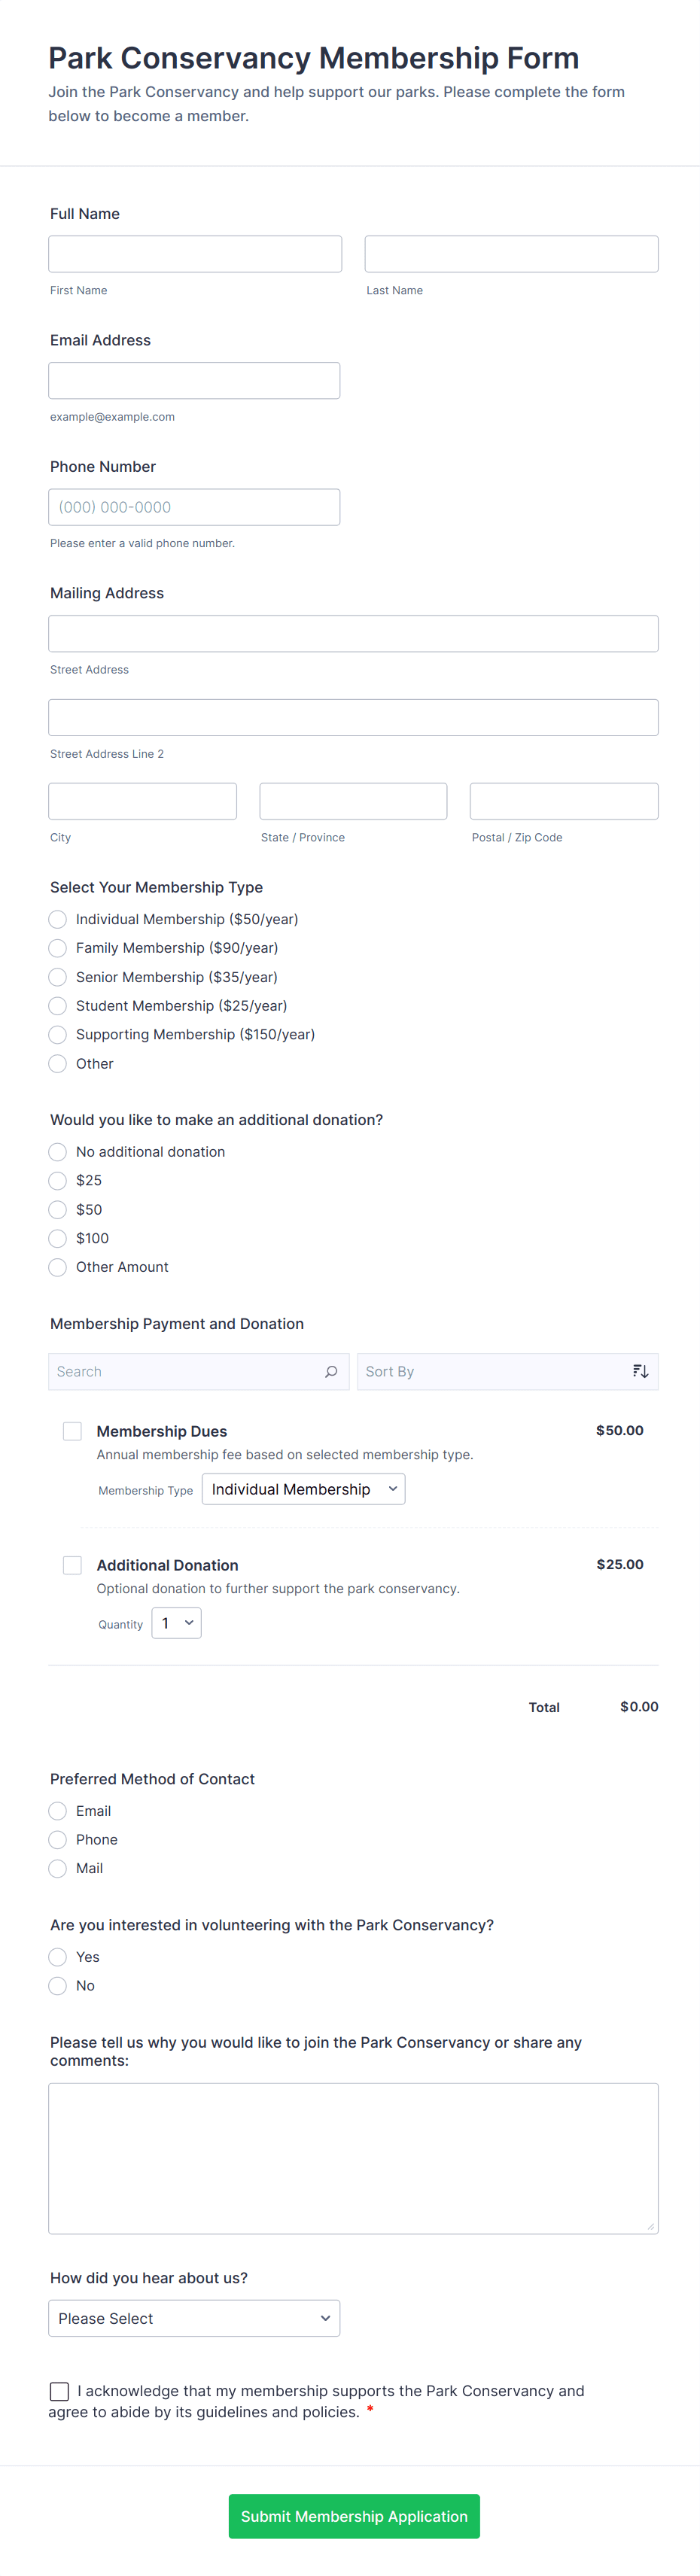
Task: Click the Phone Number input field
Action: point(194,507)
